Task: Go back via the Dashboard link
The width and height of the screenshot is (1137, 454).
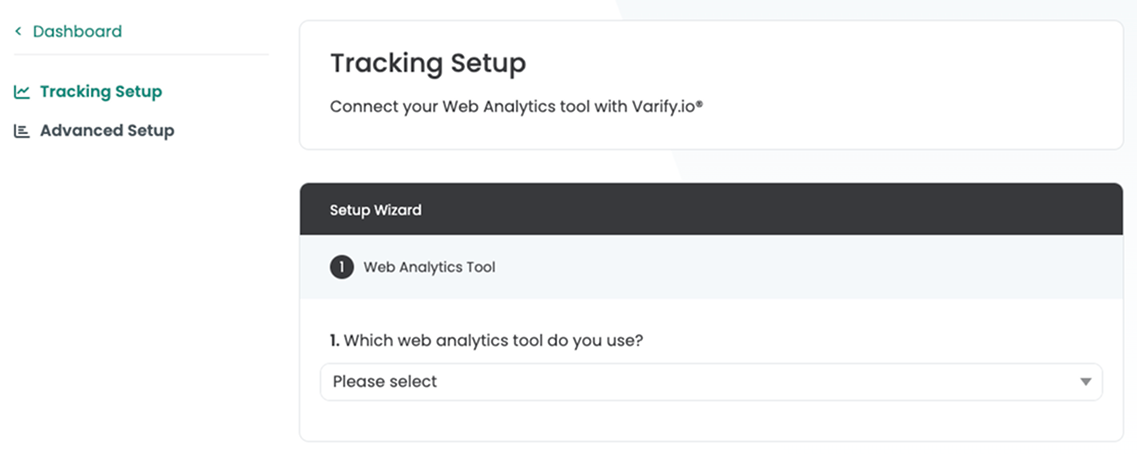Action: [77, 31]
